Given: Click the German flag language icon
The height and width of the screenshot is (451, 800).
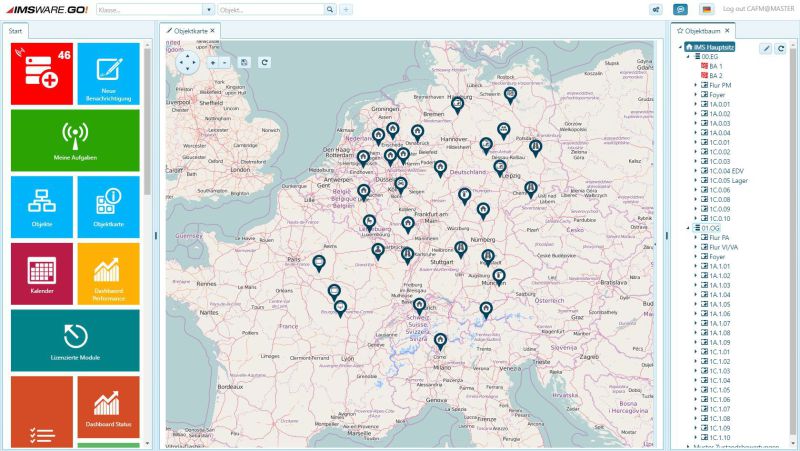Looking at the screenshot, I should point(707,9).
